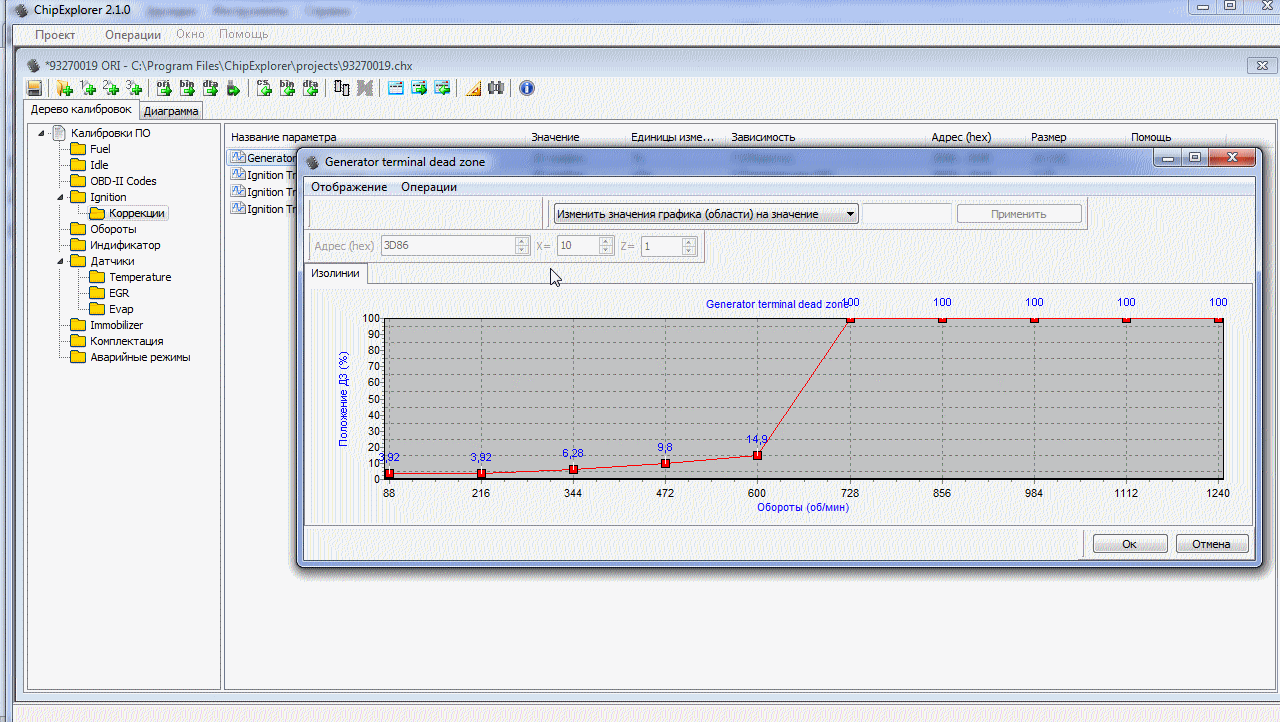Click the binoculars search icon
This screenshot has height=722, width=1280.
pyautogui.click(x=496, y=88)
